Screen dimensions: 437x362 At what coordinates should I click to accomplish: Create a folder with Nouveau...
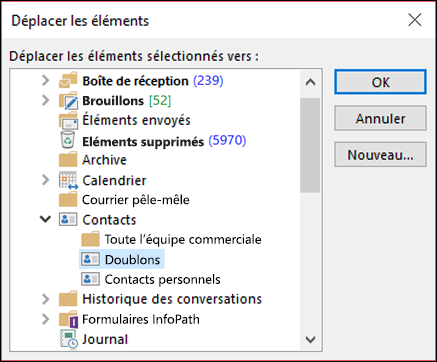click(x=380, y=155)
